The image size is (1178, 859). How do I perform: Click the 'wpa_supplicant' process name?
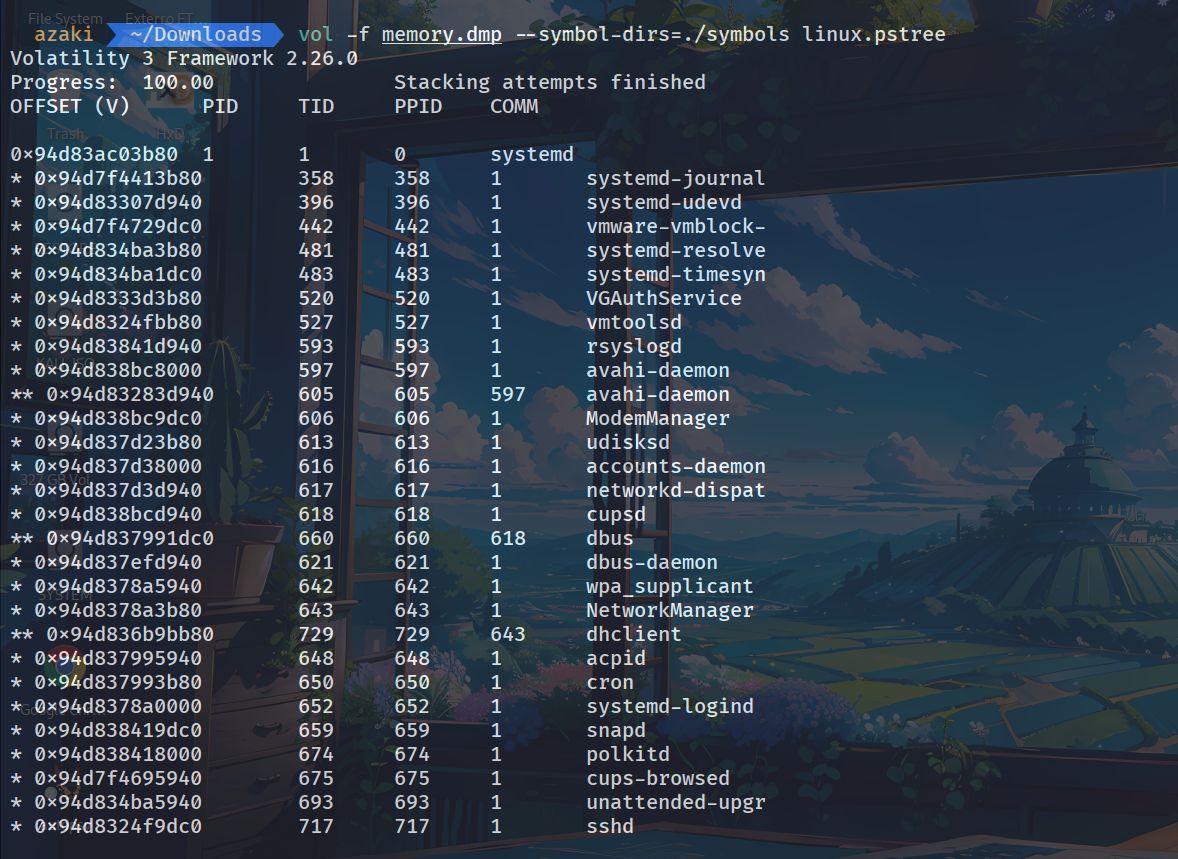click(x=670, y=588)
